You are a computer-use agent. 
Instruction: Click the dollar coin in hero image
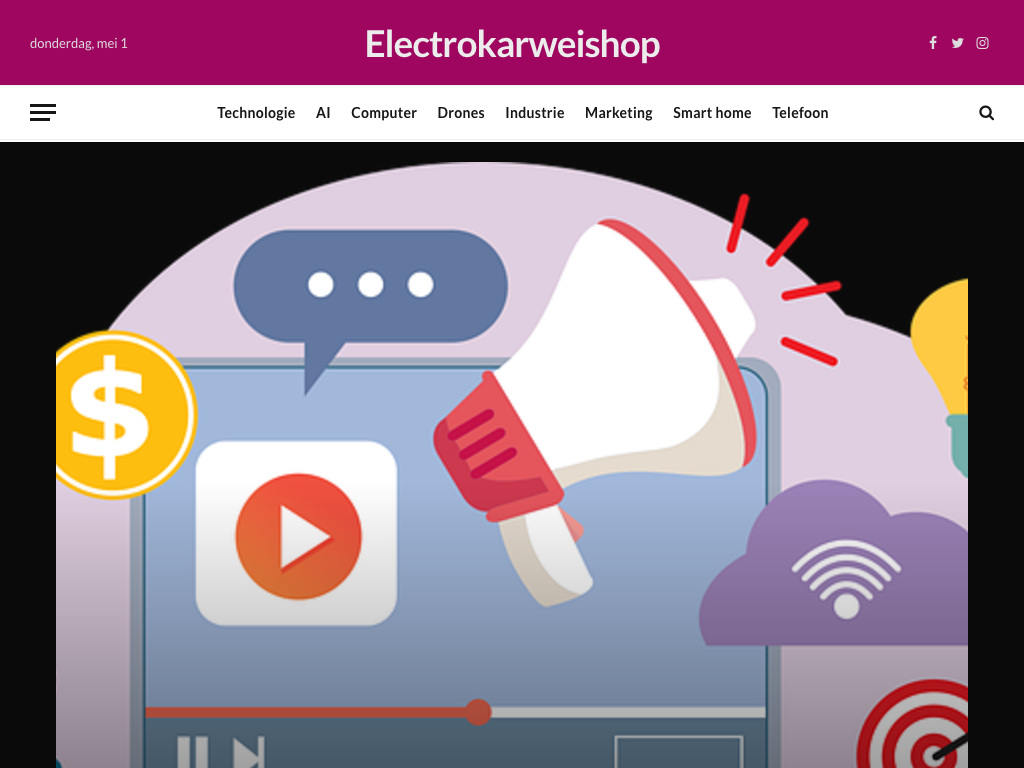(x=124, y=415)
